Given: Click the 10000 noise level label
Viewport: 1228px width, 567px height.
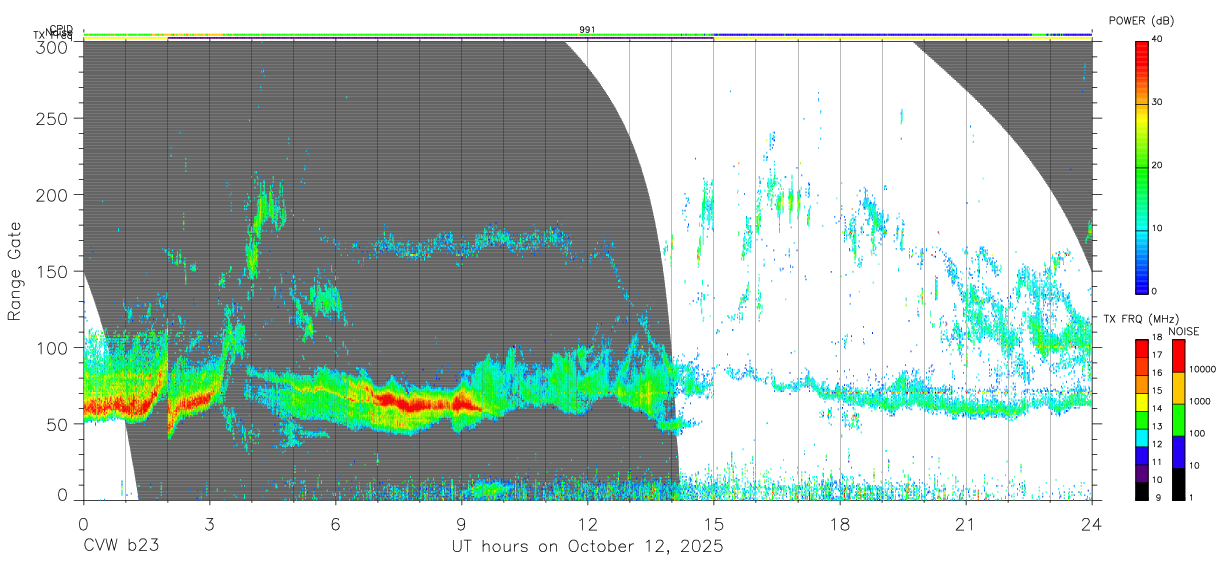Looking at the screenshot, I should tap(1203, 369).
